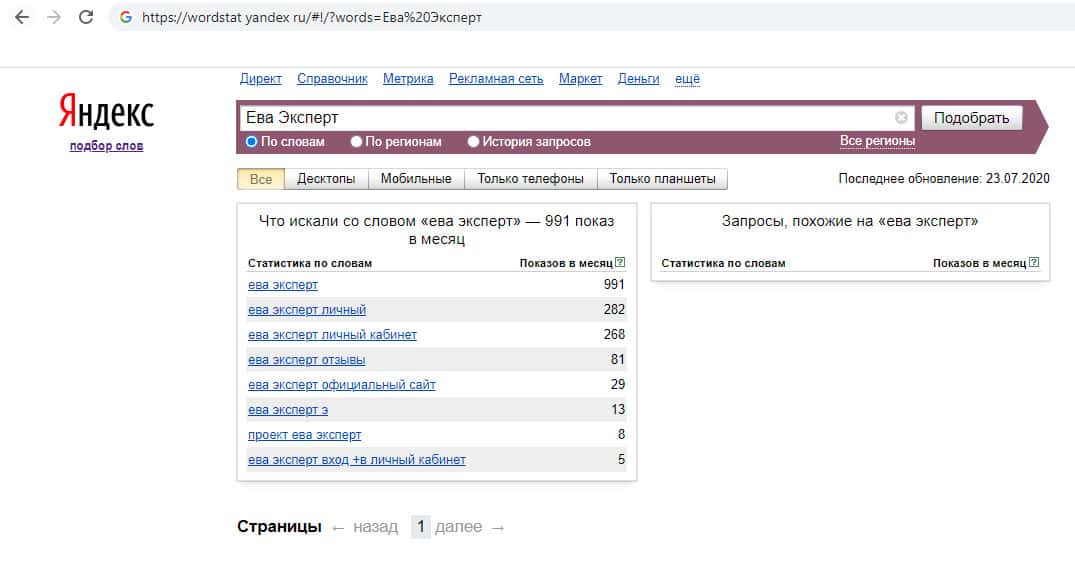The height and width of the screenshot is (568, 1075).
Task: Click the help icon in the similar queries table header
Action: click(x=1034, y=263)
